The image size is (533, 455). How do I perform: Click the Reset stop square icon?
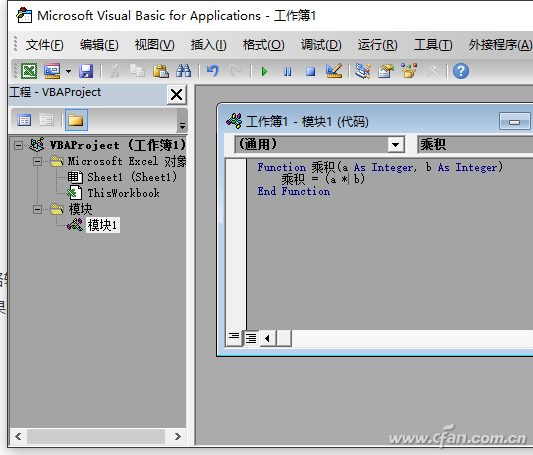(310, 72)
